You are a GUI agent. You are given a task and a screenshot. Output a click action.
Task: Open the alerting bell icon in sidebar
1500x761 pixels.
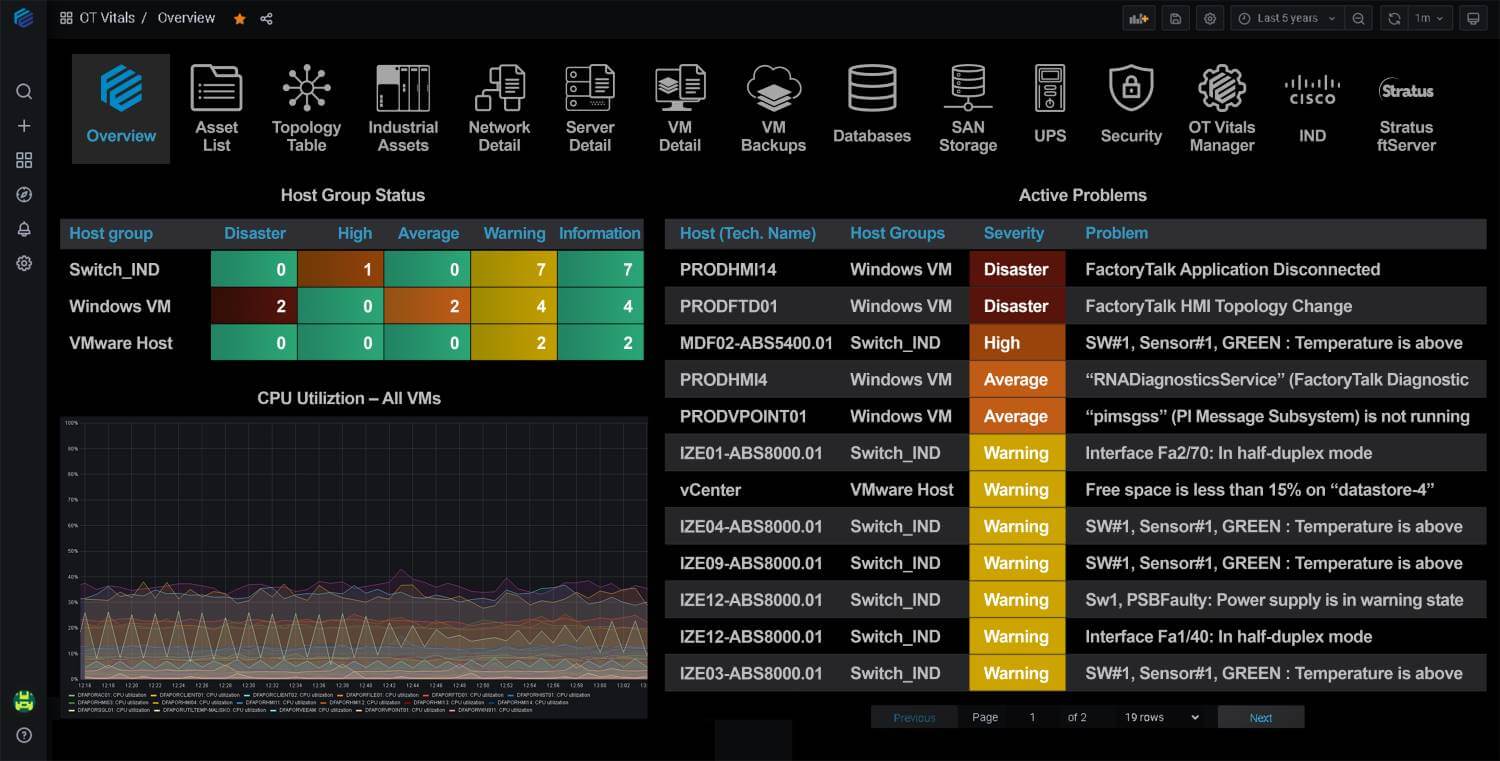24,229
